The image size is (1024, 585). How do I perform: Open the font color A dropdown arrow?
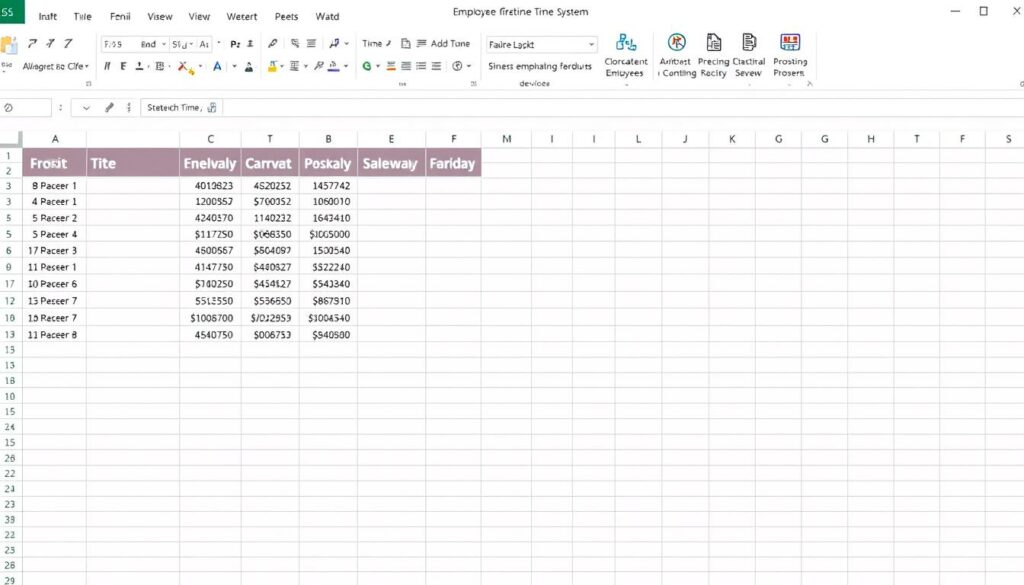click(x=234, y=66)
